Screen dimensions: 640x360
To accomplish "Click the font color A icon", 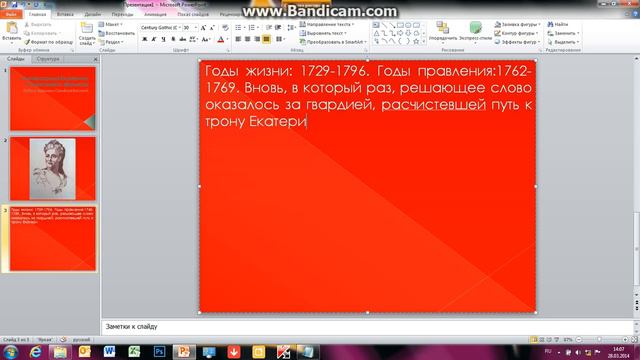I will (x=221, y=39).
